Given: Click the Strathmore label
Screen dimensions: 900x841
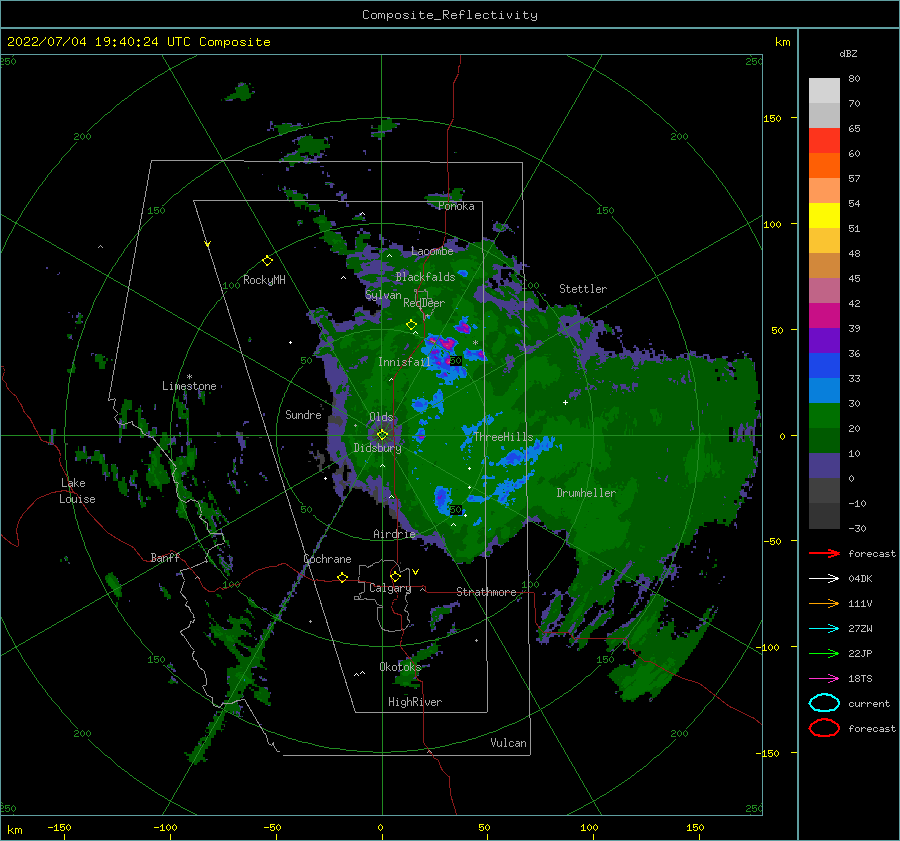Looking at the screenshot, I should 486,592.
